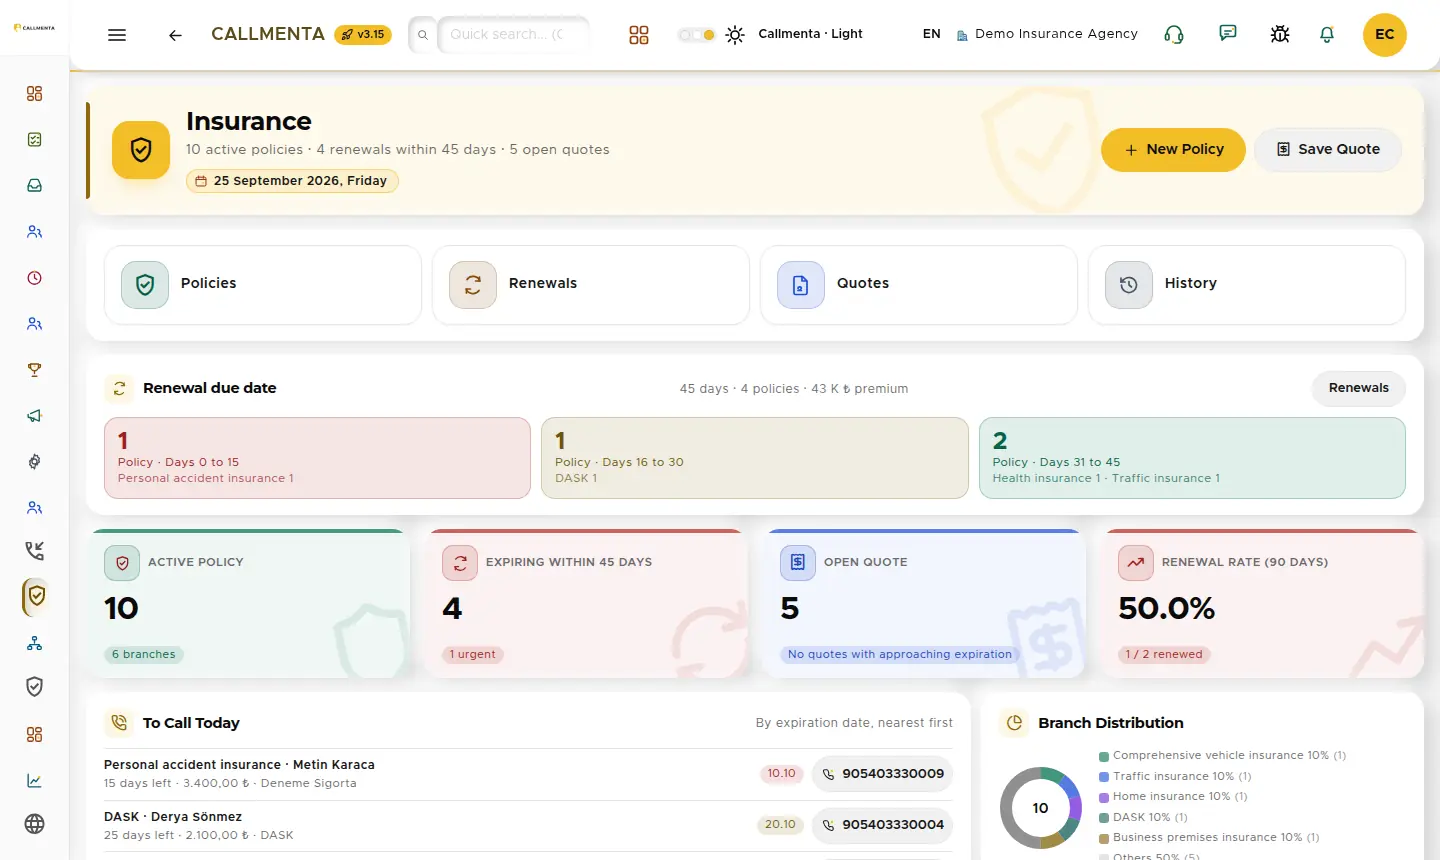The height and width of the screenshot is (860, 1440).
Task: Open the inbox tray icon in sidebar
Action: coord(35,186)
